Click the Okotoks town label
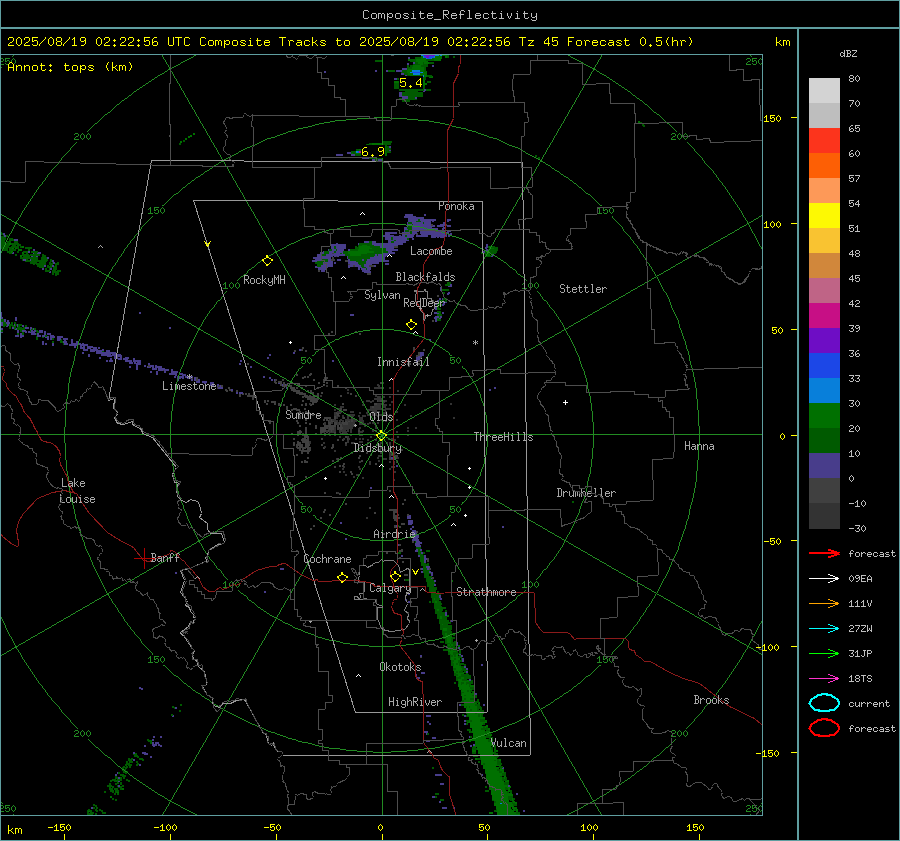Image resolution: width=900 pixels, height=841 pixels. pos(400,667)
